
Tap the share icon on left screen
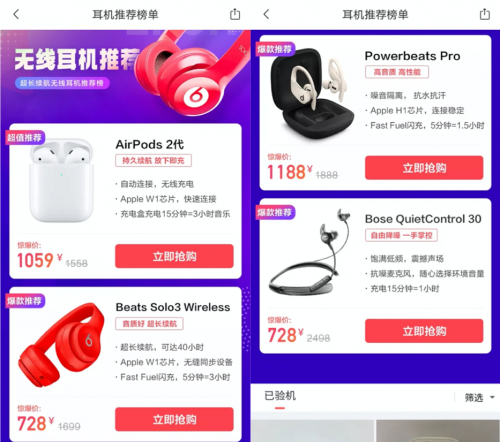[235, 14]
